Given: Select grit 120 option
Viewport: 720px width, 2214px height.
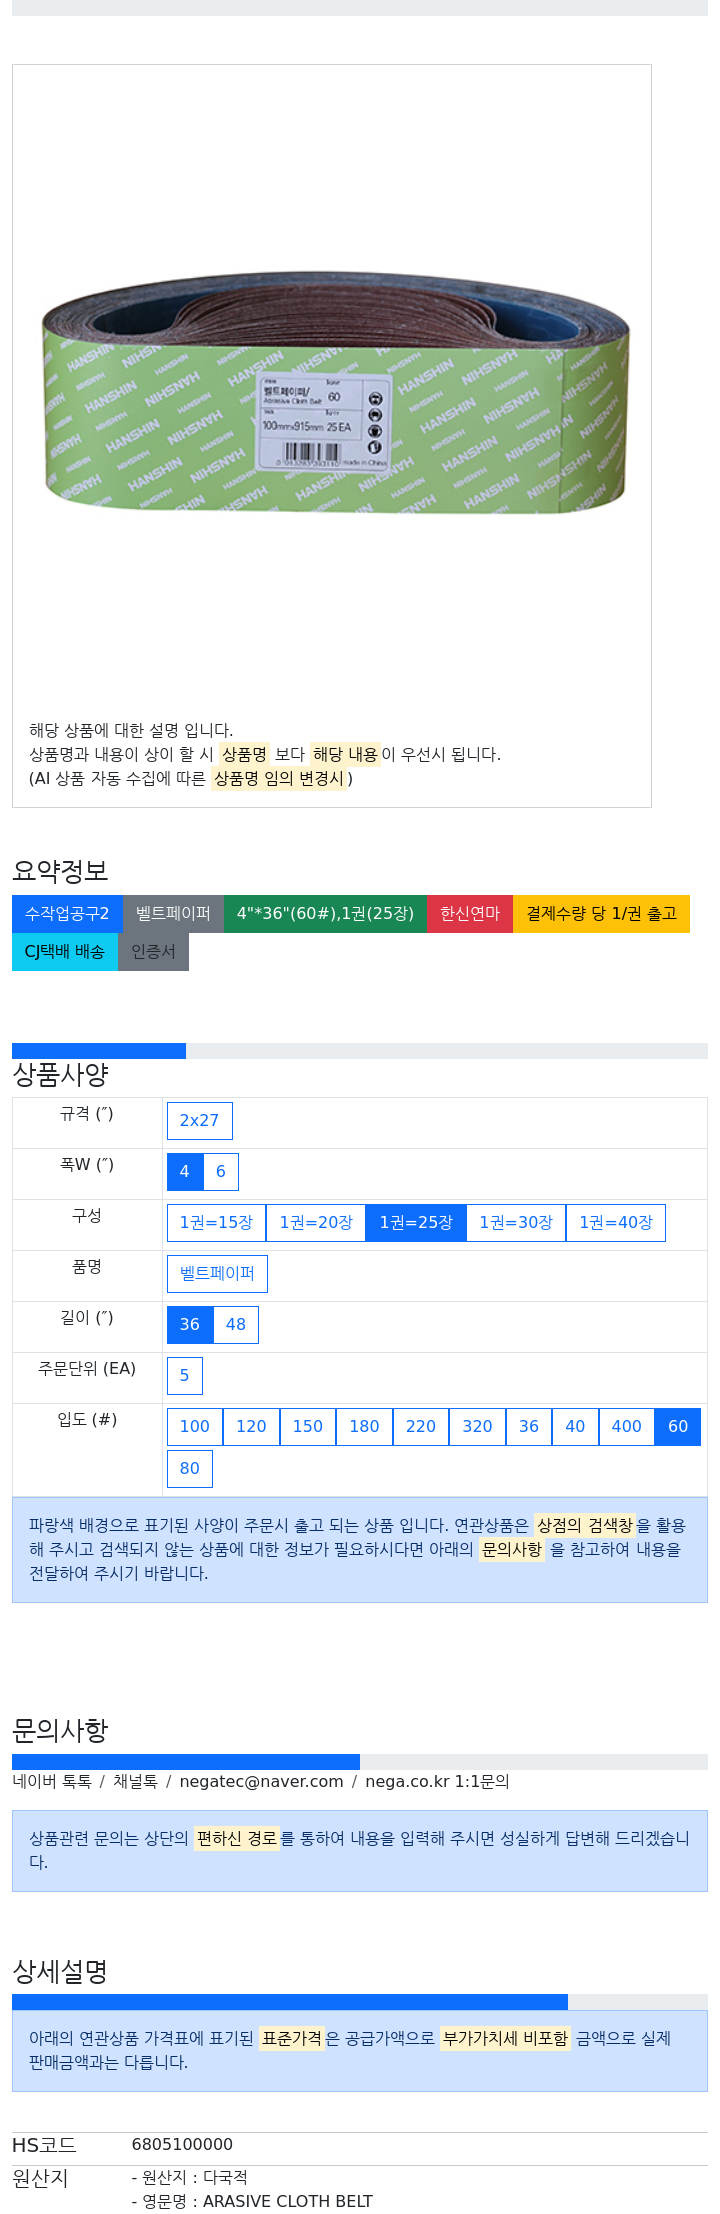Looking at the screenshot, I should click(251, 1427).
